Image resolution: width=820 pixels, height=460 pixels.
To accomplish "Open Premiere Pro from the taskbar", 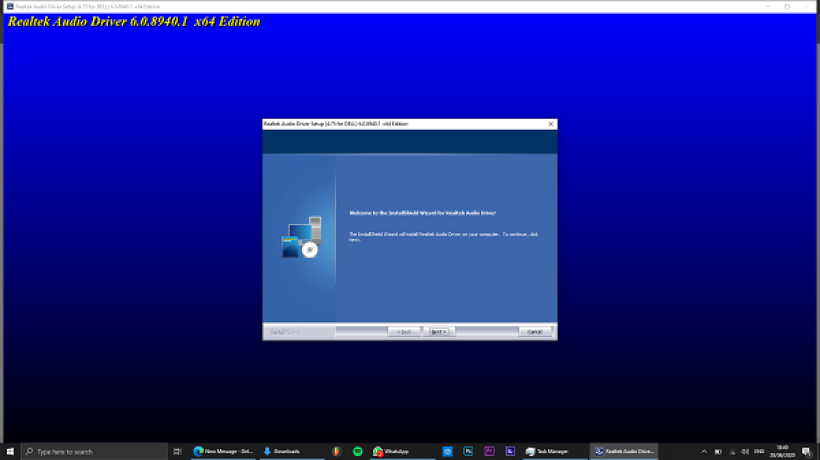I will [489, 451].
